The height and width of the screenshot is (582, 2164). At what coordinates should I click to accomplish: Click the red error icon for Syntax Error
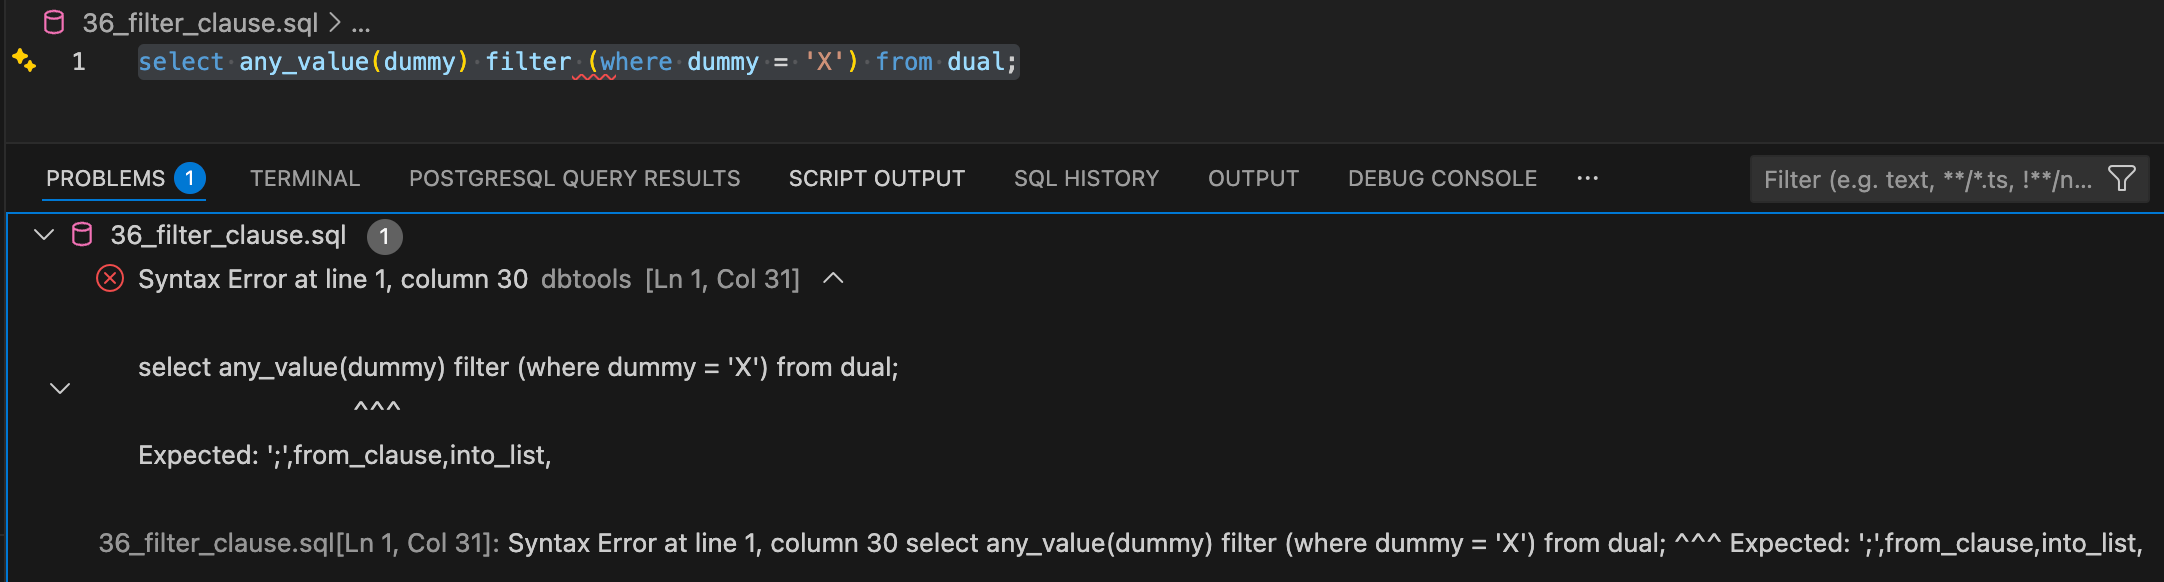(110, 278)
